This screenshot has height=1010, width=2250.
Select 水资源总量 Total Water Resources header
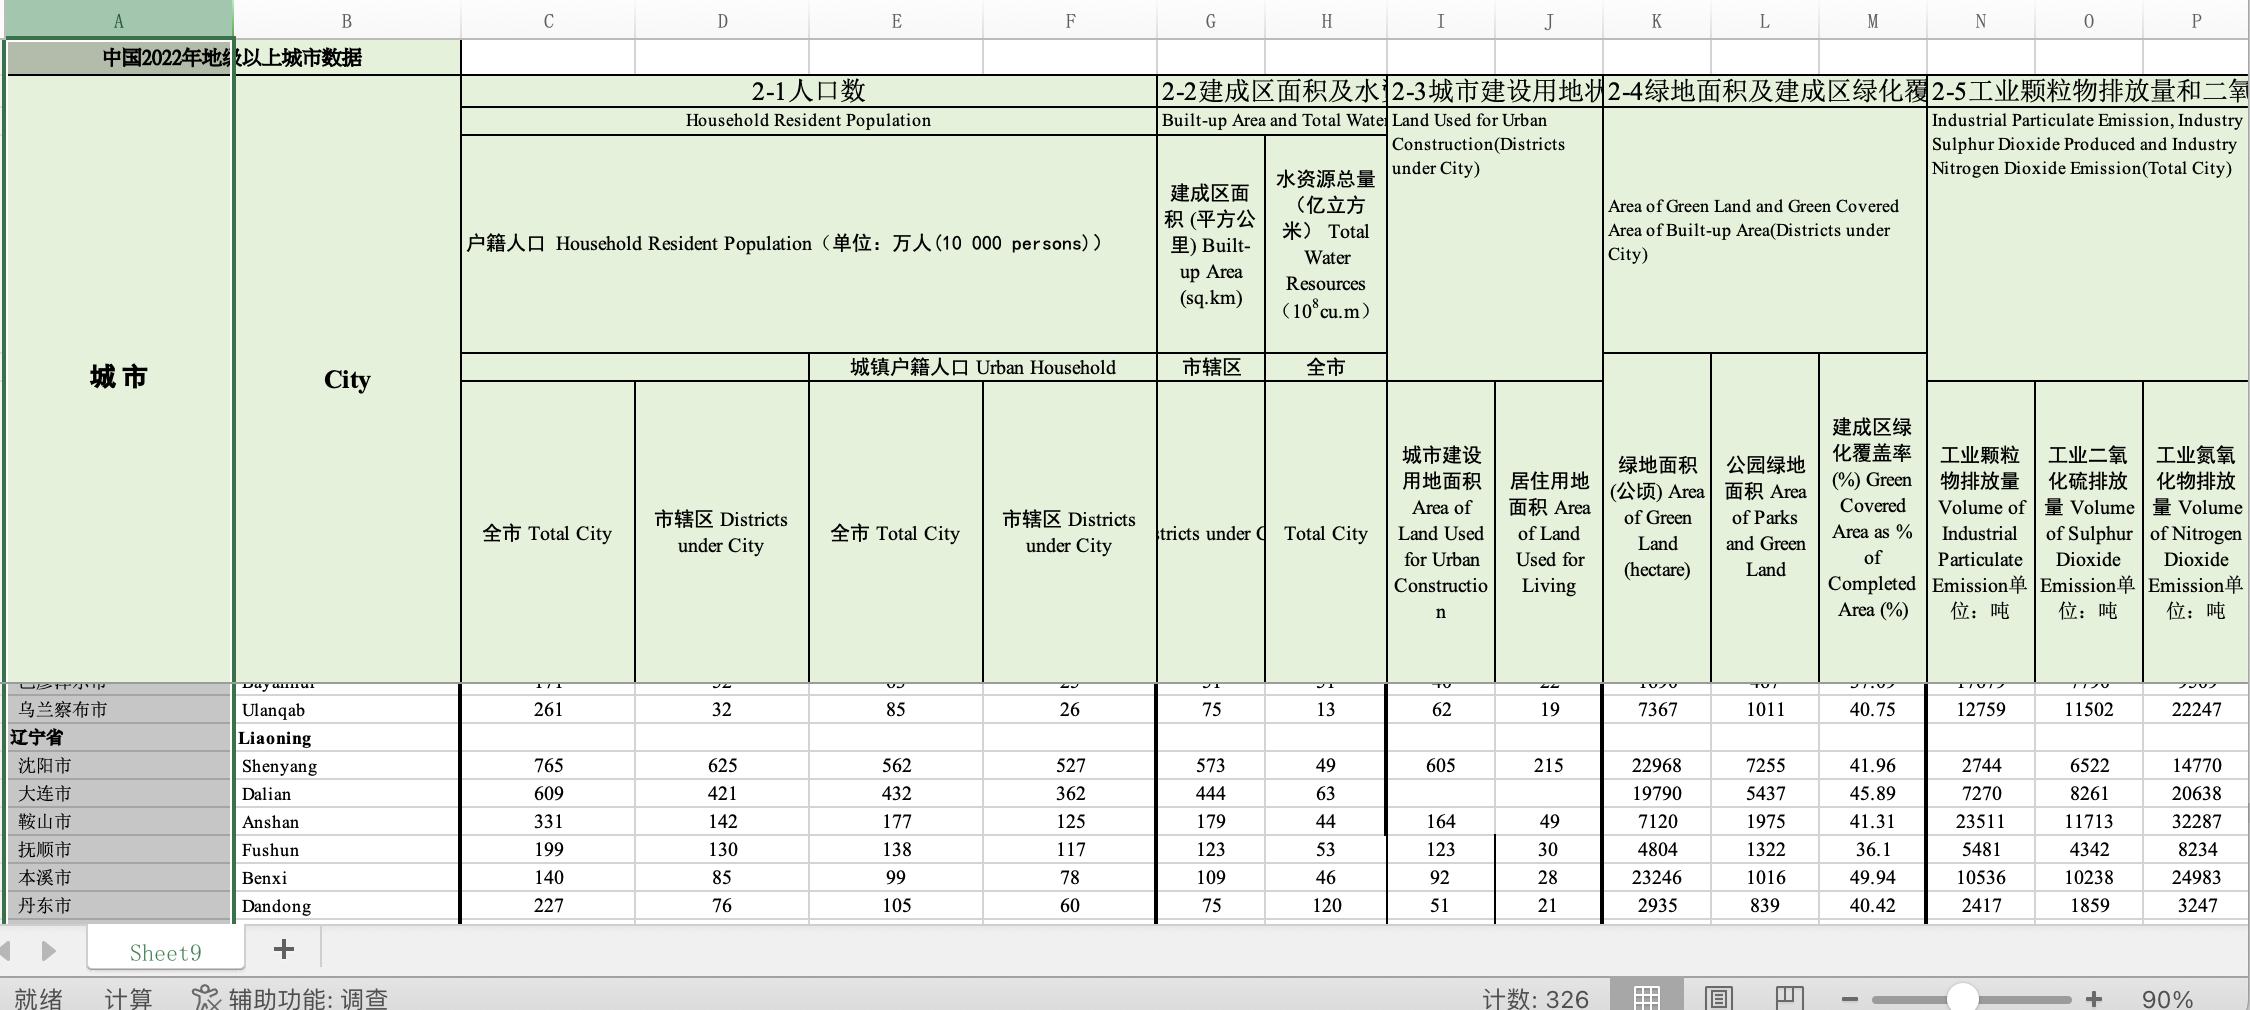(1326, 244)
